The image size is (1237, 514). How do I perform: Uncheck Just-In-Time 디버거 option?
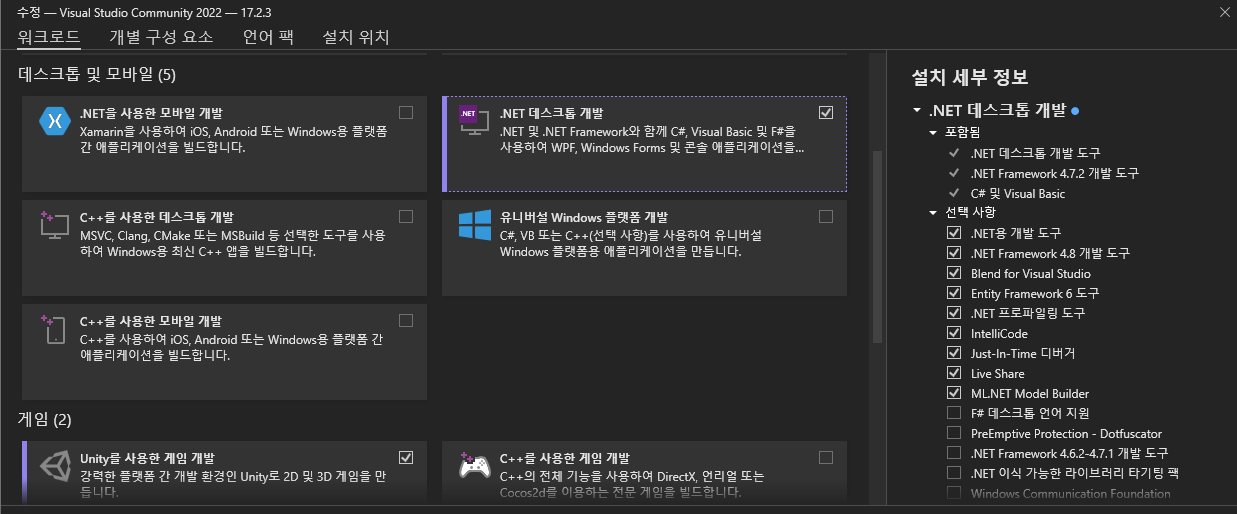pos(953,353)
